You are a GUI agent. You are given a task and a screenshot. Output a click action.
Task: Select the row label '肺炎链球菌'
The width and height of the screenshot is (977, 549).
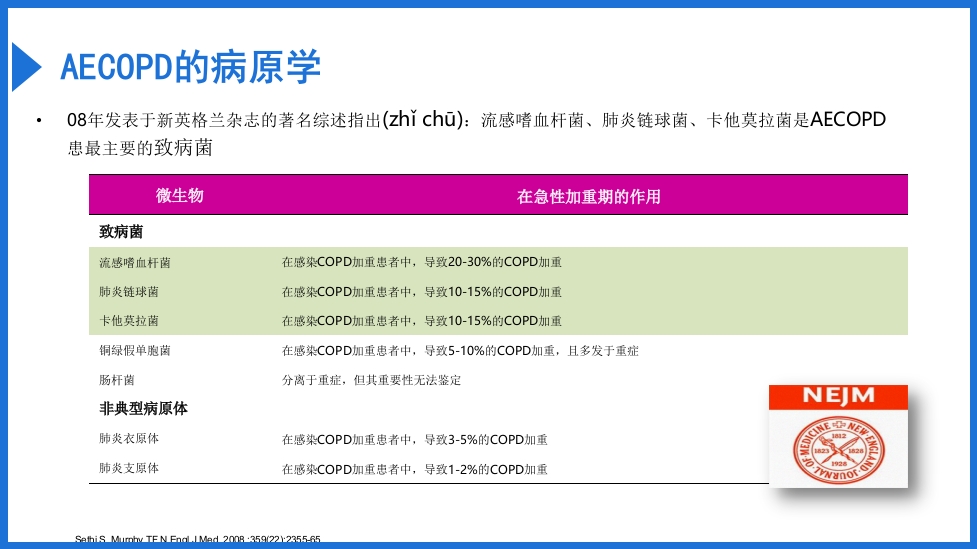tap(129, 292)
